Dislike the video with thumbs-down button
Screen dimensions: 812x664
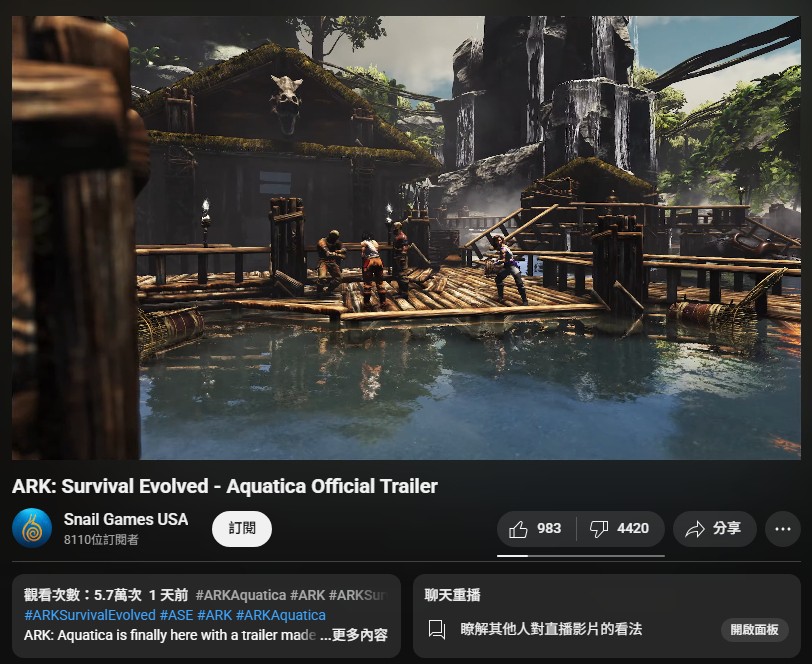620,529
